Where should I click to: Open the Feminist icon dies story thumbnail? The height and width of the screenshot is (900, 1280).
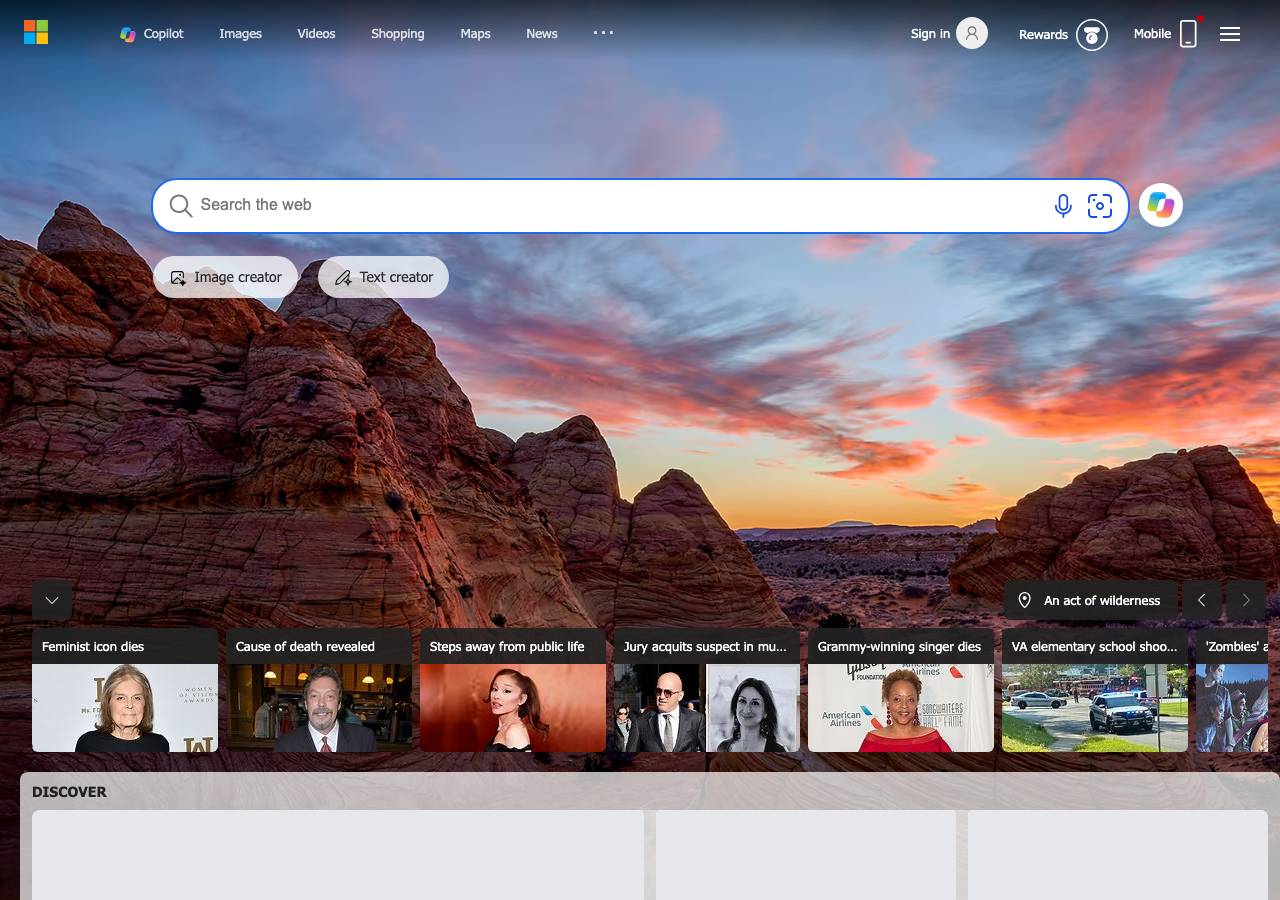pyautogui.click(x=125, y=708)
